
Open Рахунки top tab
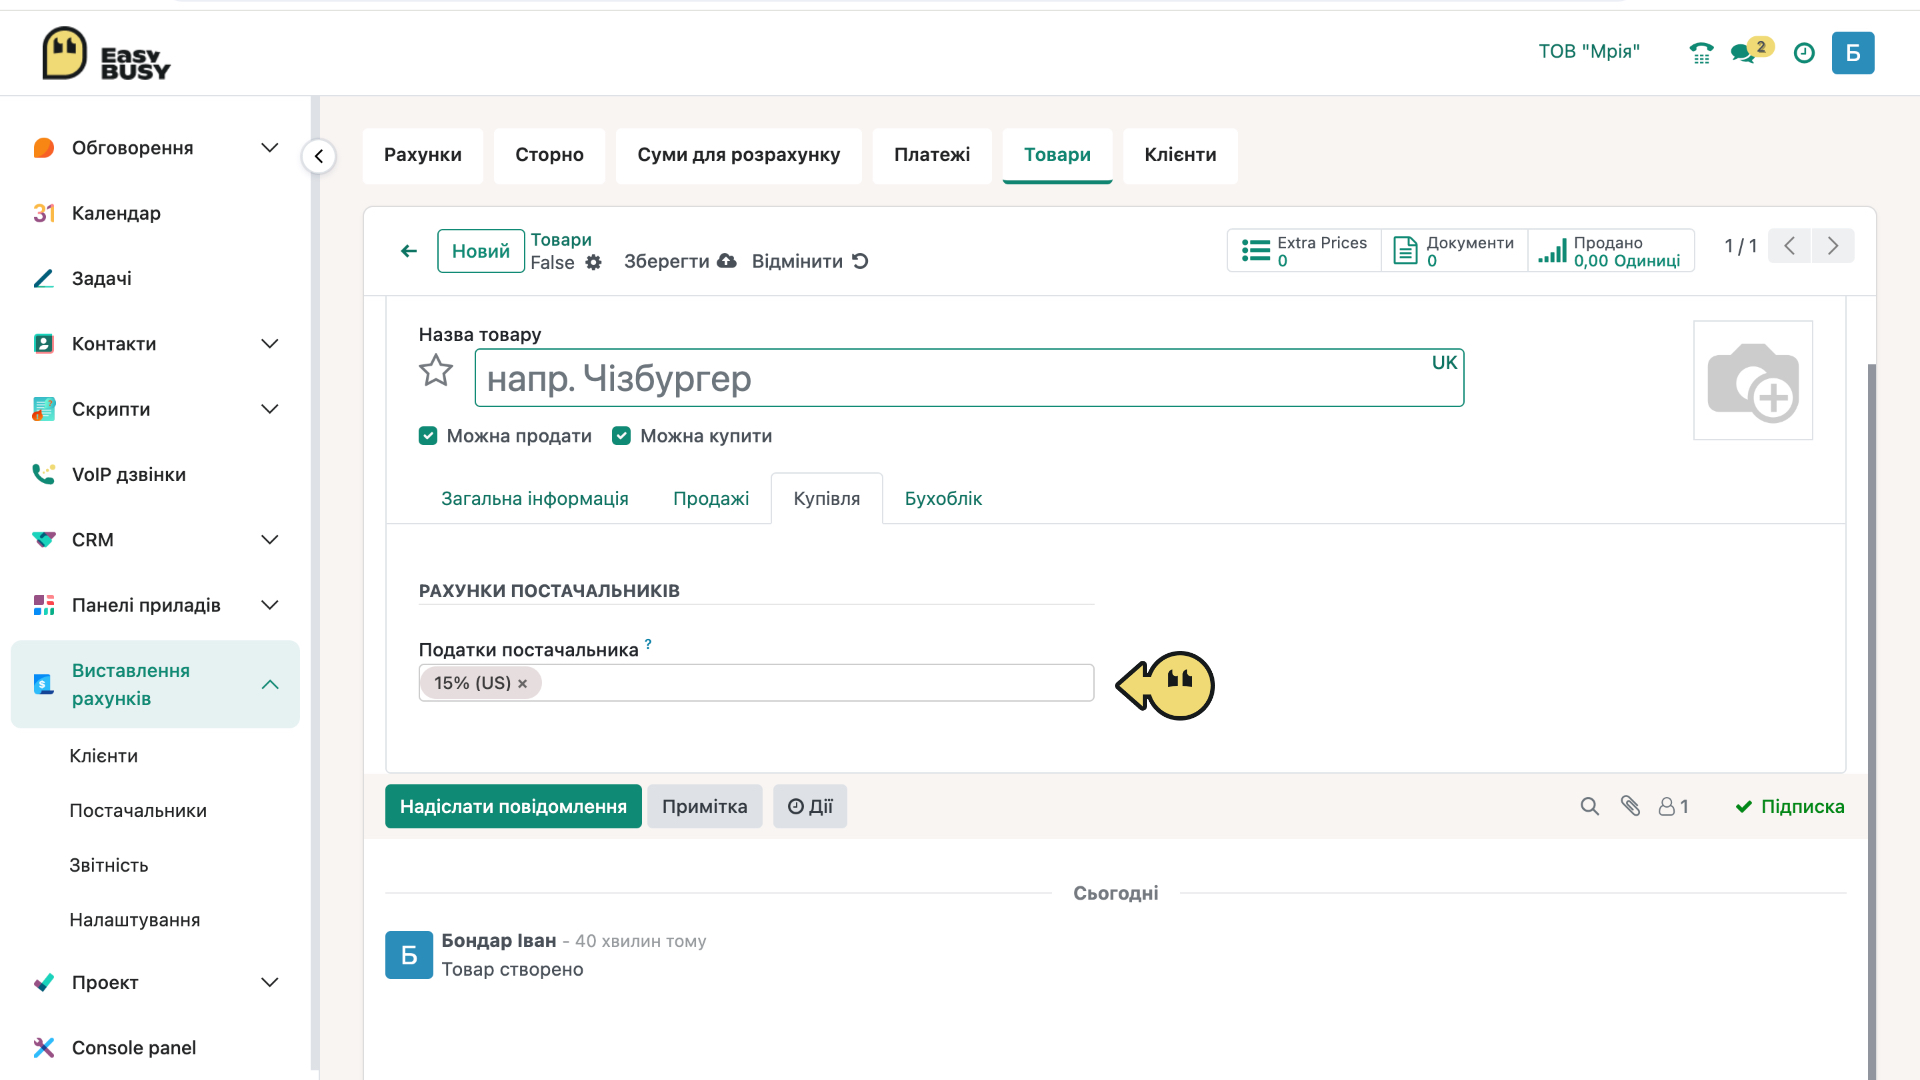(423, 155)
